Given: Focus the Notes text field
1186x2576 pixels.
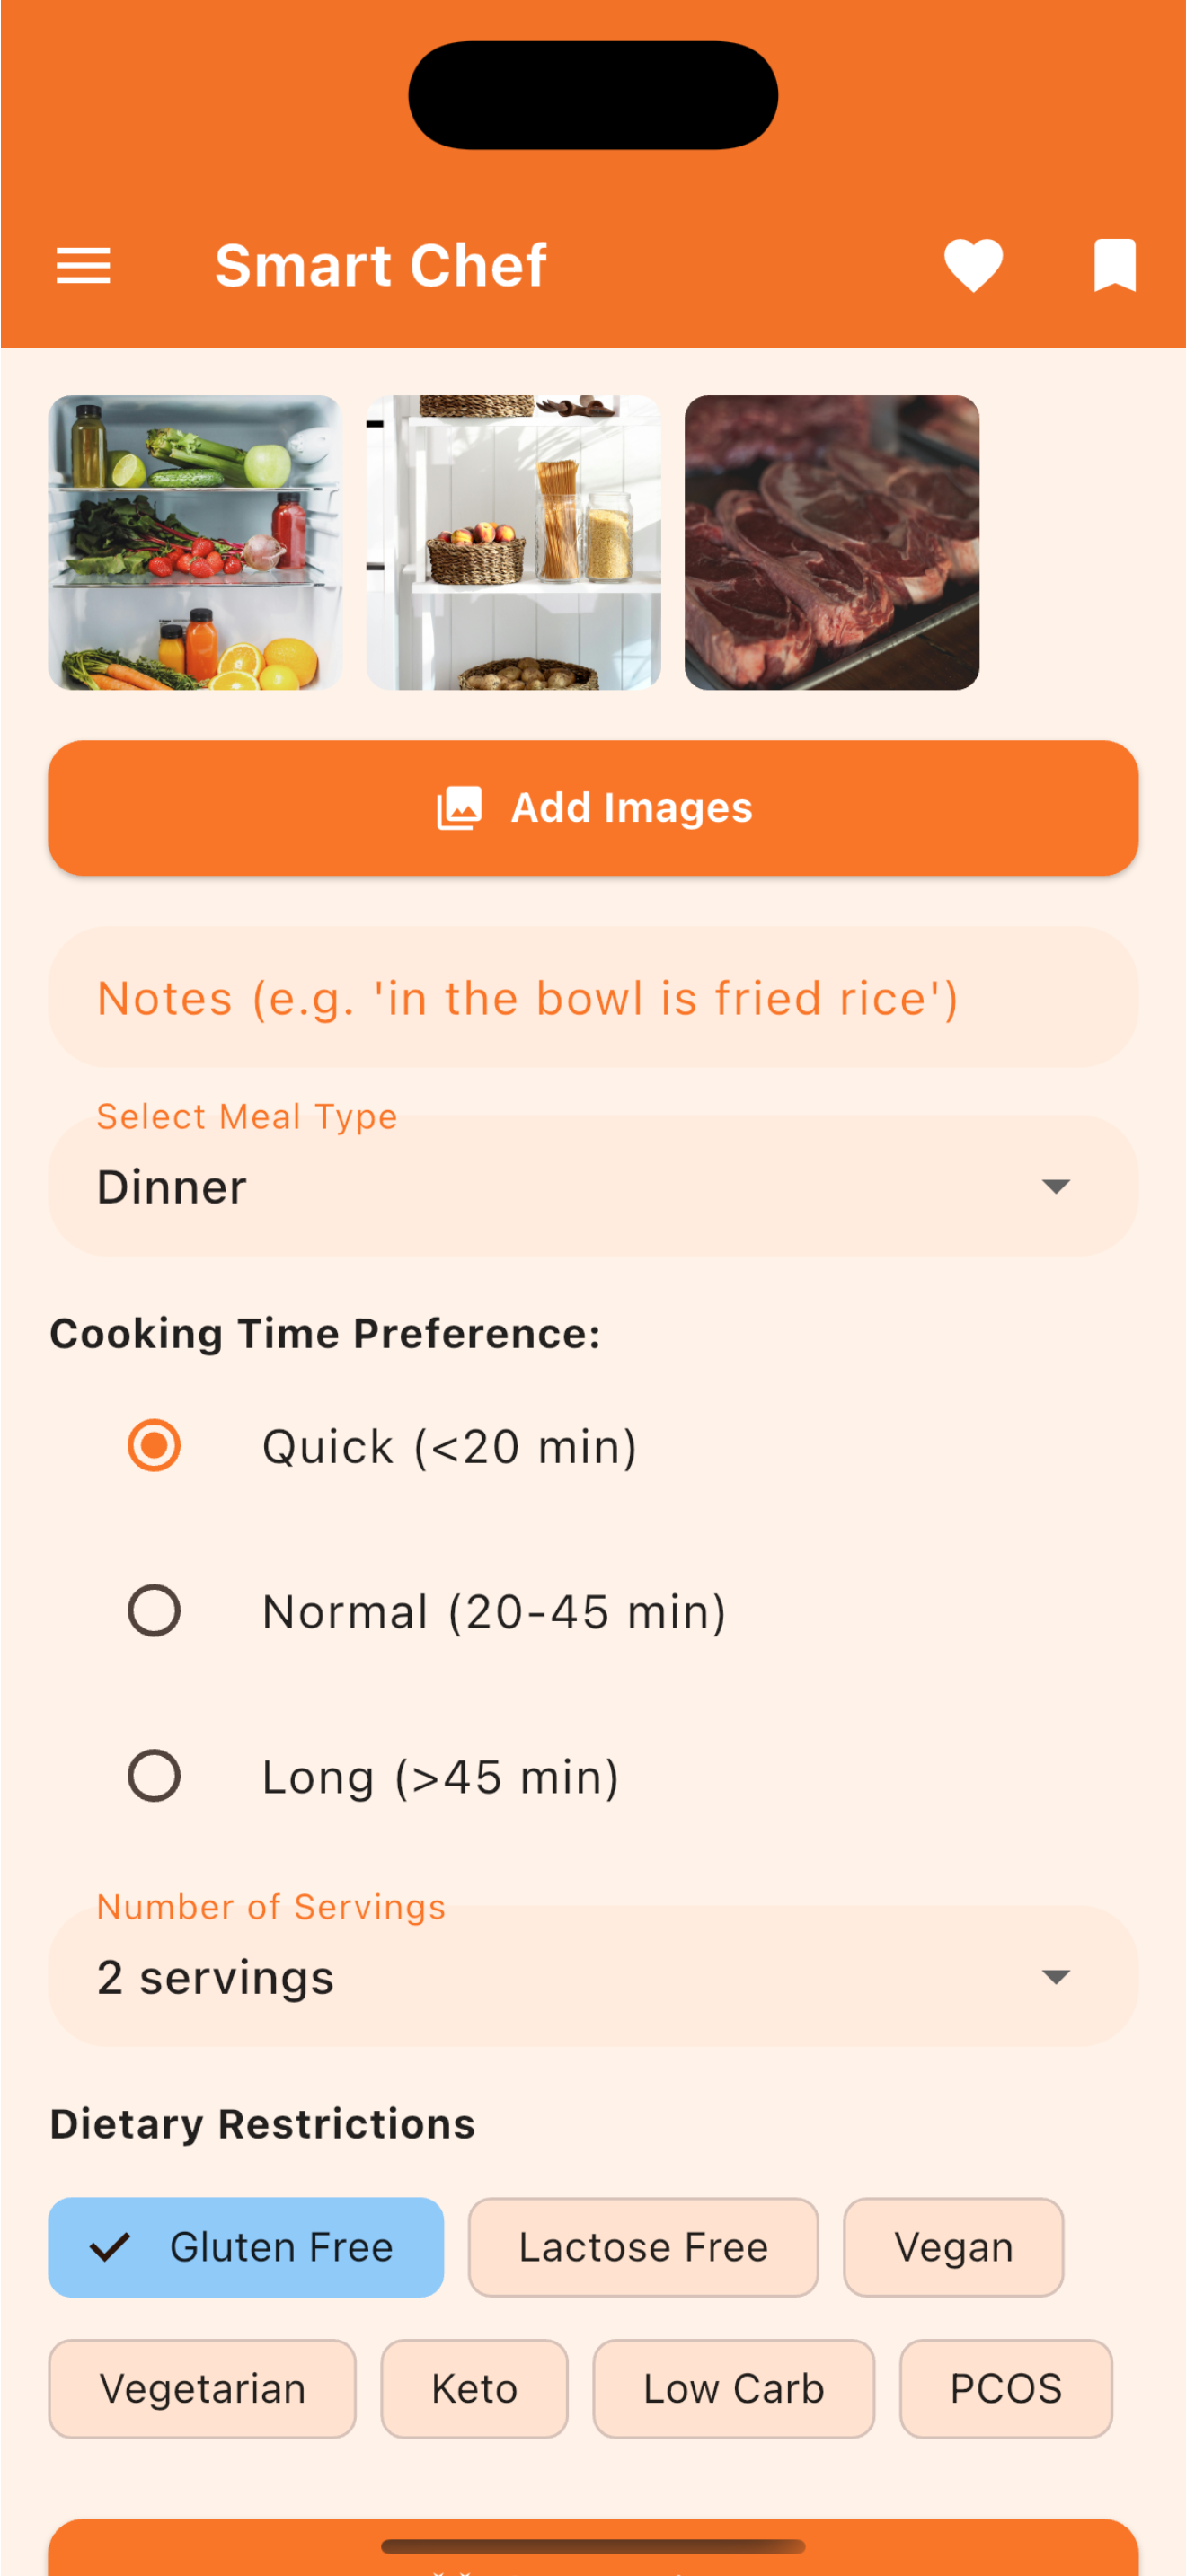Looking at the screenshot, I should (593, 997).
